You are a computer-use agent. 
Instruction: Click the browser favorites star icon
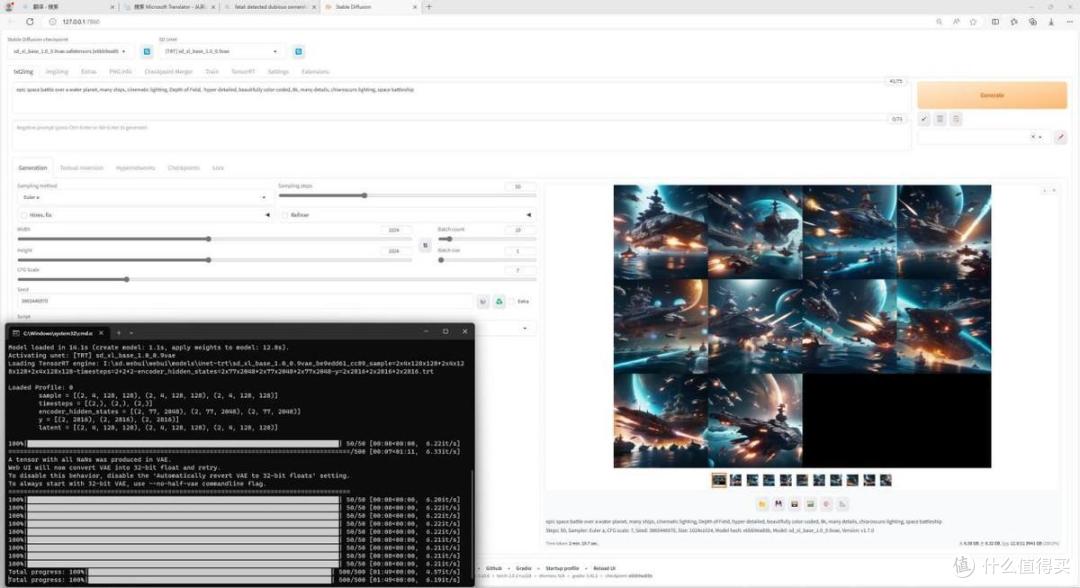click(x=973, y=21)
